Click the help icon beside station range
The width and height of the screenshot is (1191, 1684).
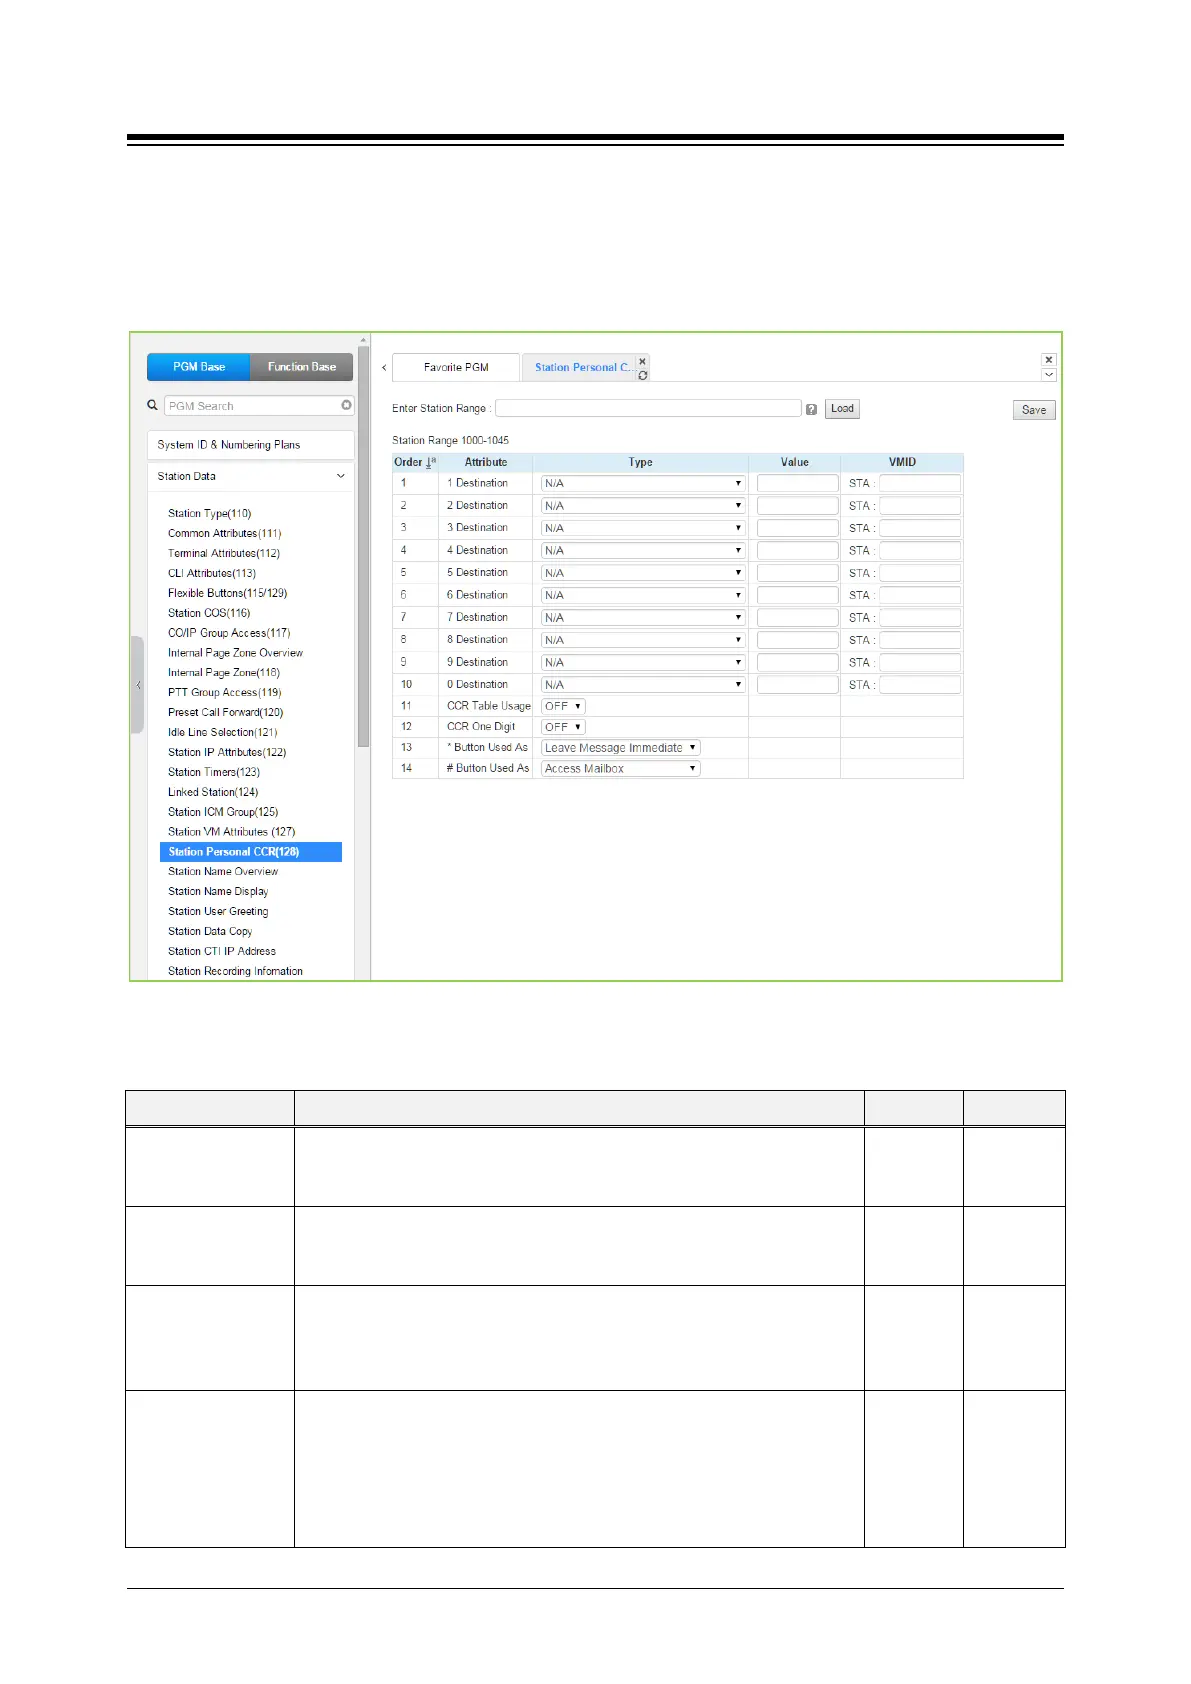click(x=811, y=409)
